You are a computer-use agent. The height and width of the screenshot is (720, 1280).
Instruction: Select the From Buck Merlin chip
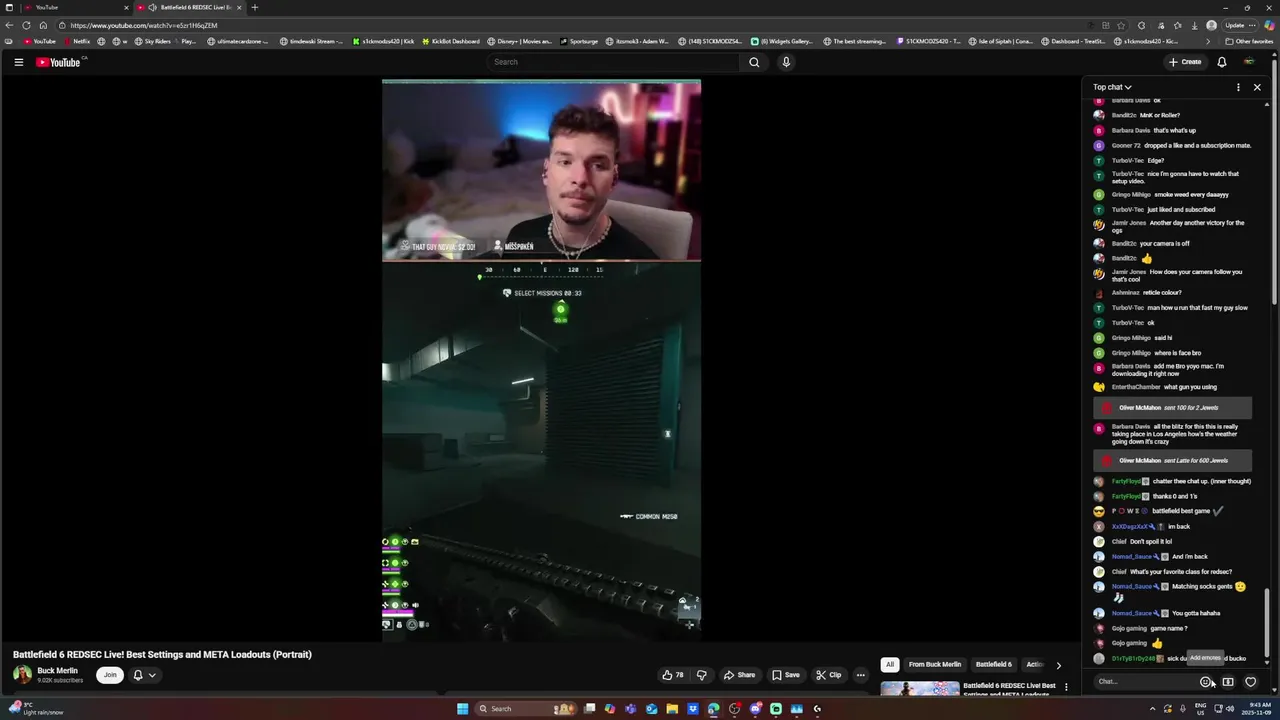click(x=935, y=664)
